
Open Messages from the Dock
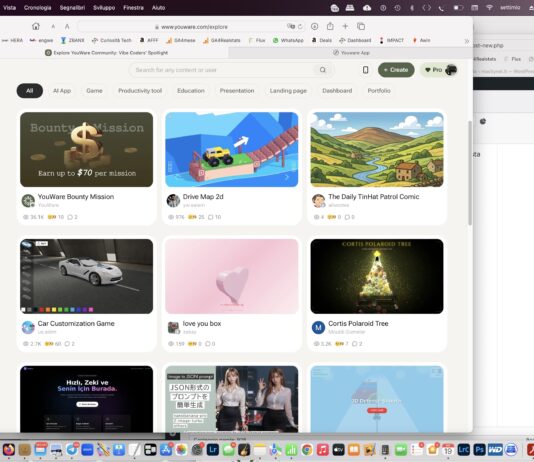point(229,449)
